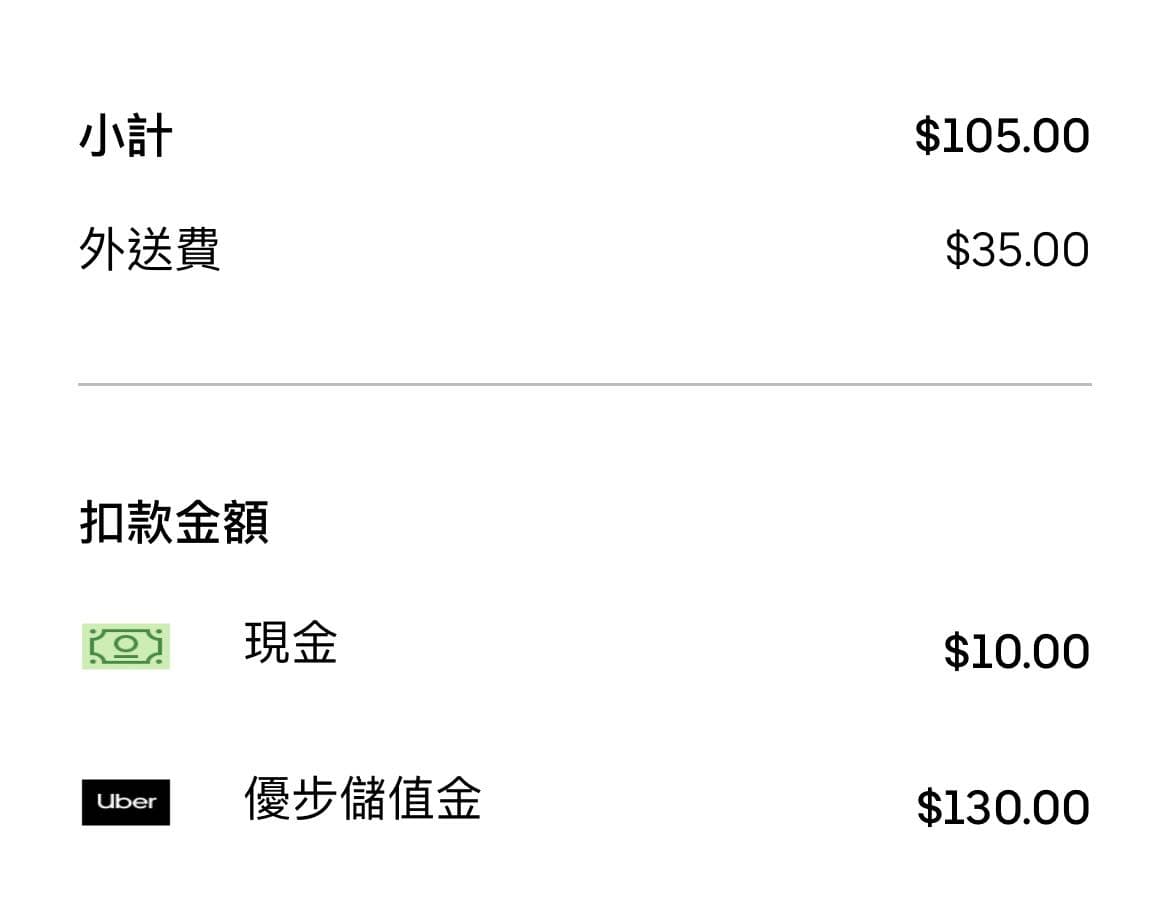Click the 優 character in 優步儲值金

[x=268, y=798]
